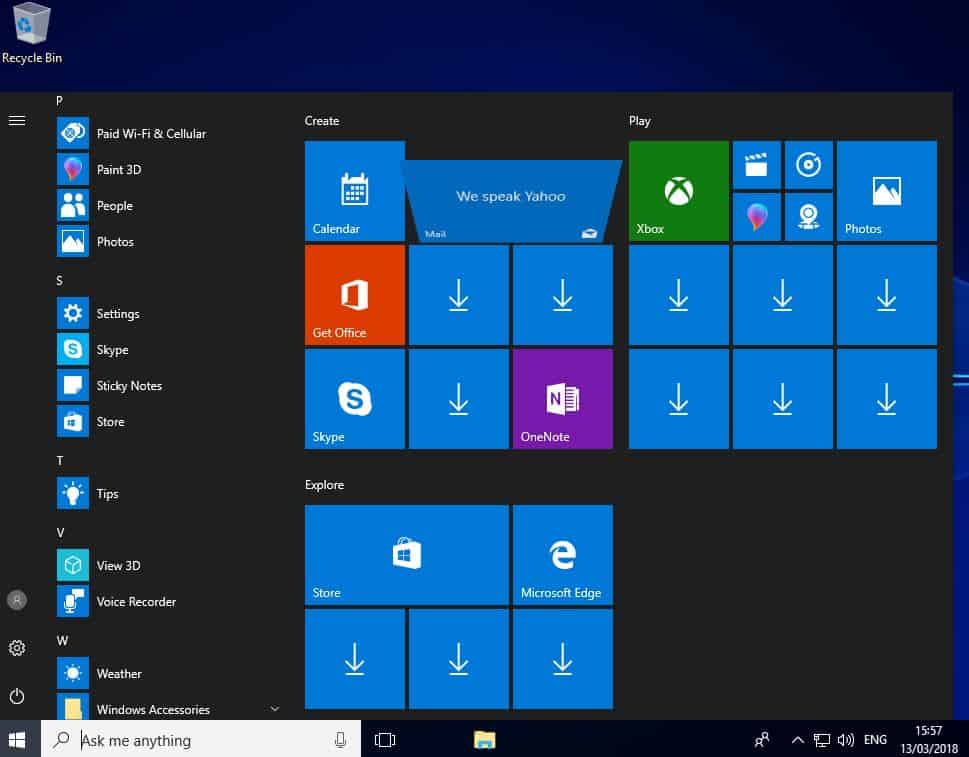Open the wide Store tile in the Explore group
969x757 pixels.
point(407,555)
